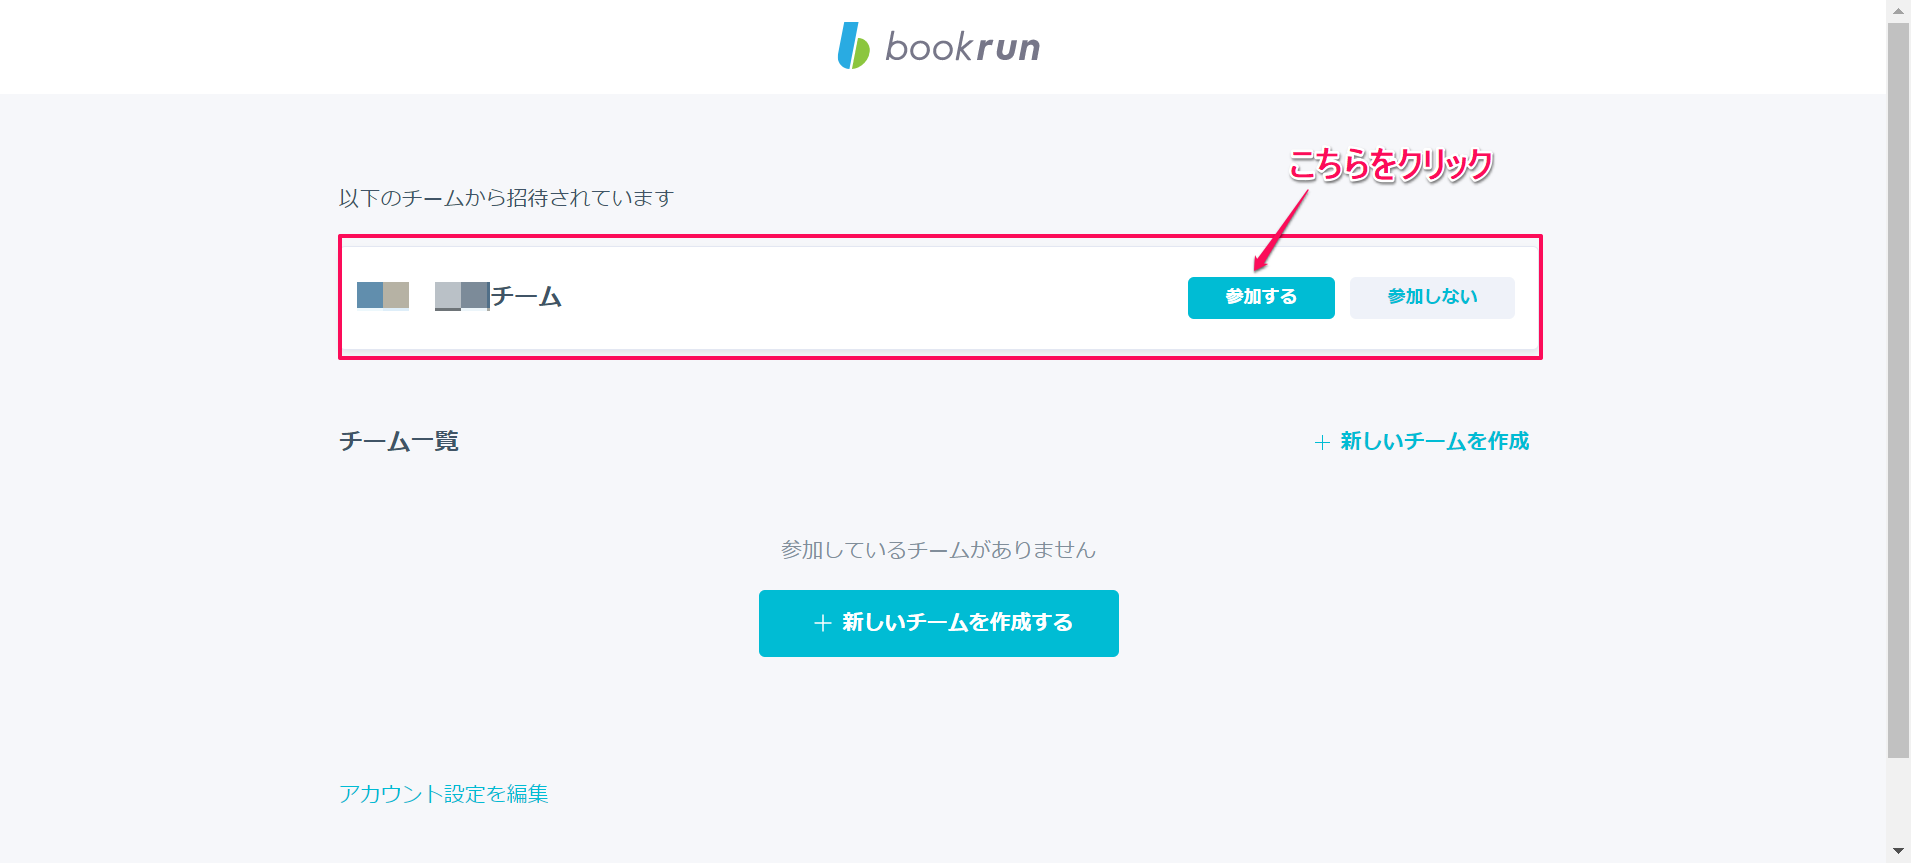Click plus icon in create team button
The height and width of the screenshot is (863, 1911).
point(823,623)
